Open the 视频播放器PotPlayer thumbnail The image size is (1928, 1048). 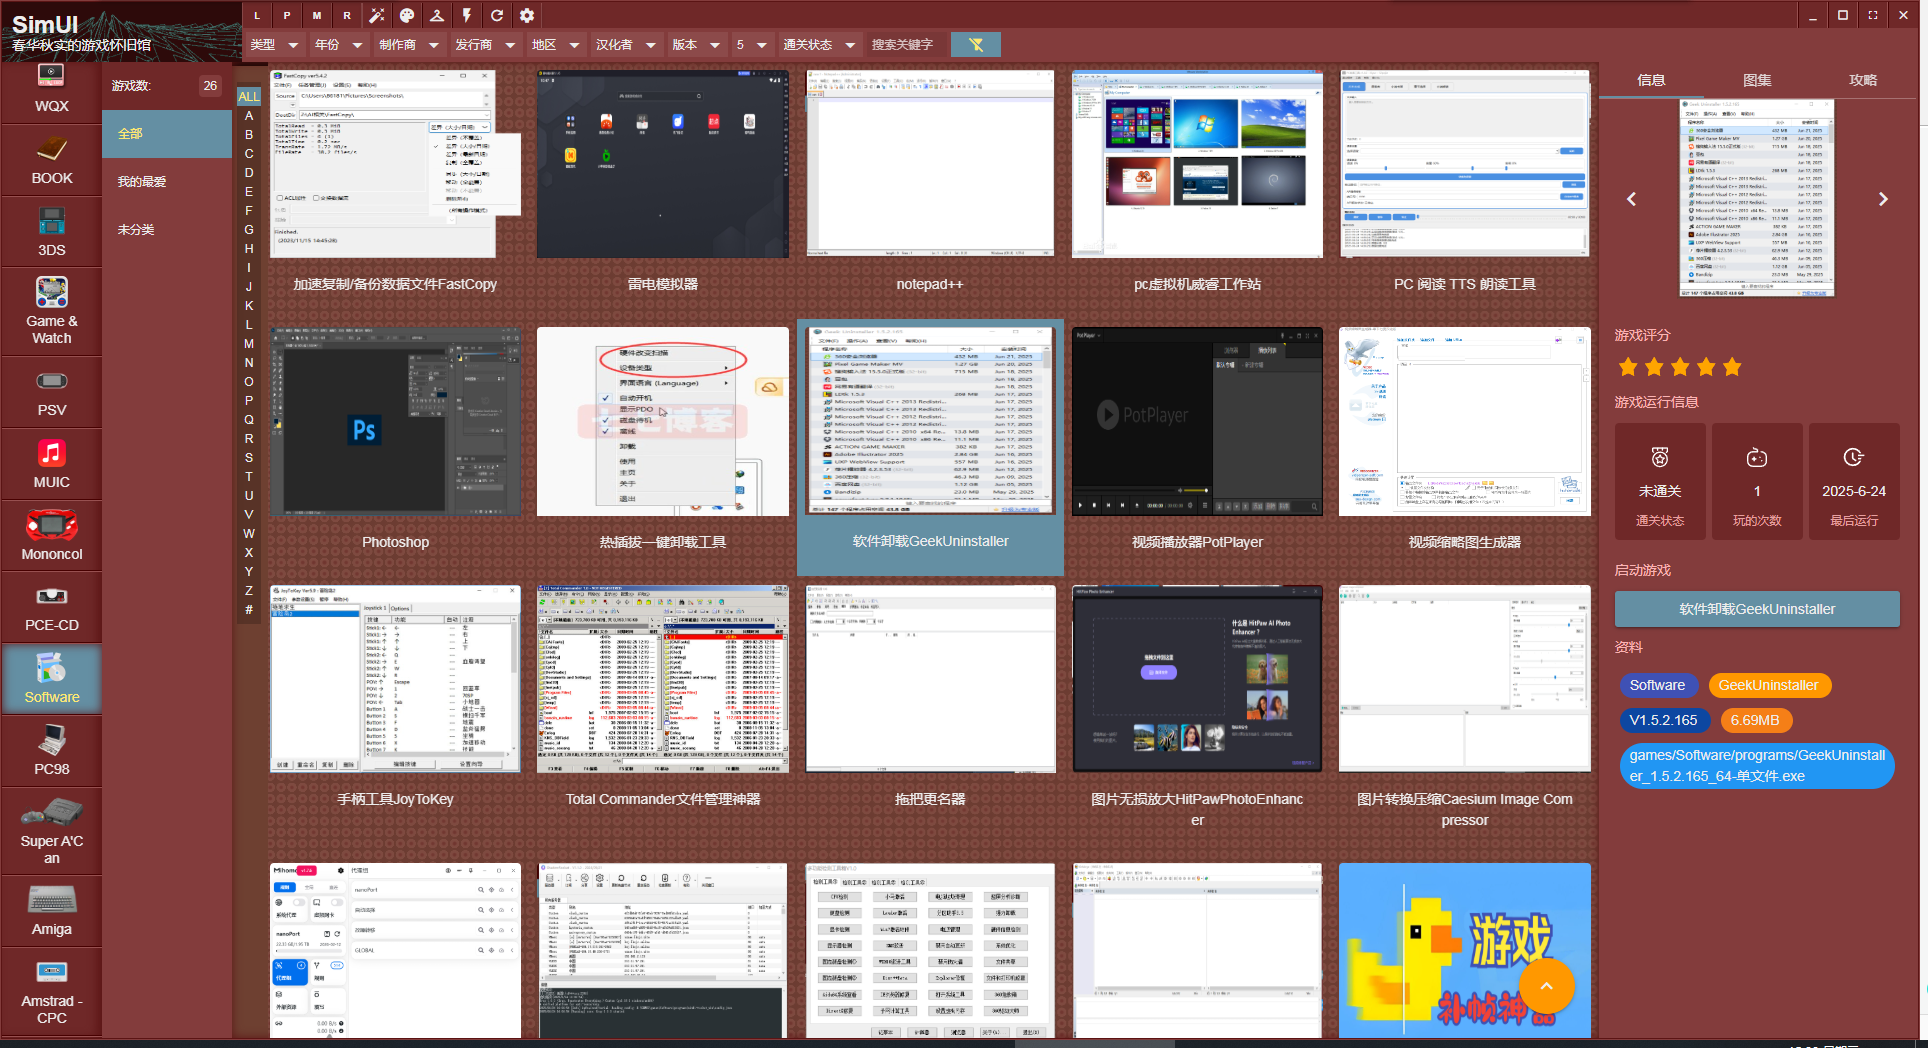(1197, 421)
